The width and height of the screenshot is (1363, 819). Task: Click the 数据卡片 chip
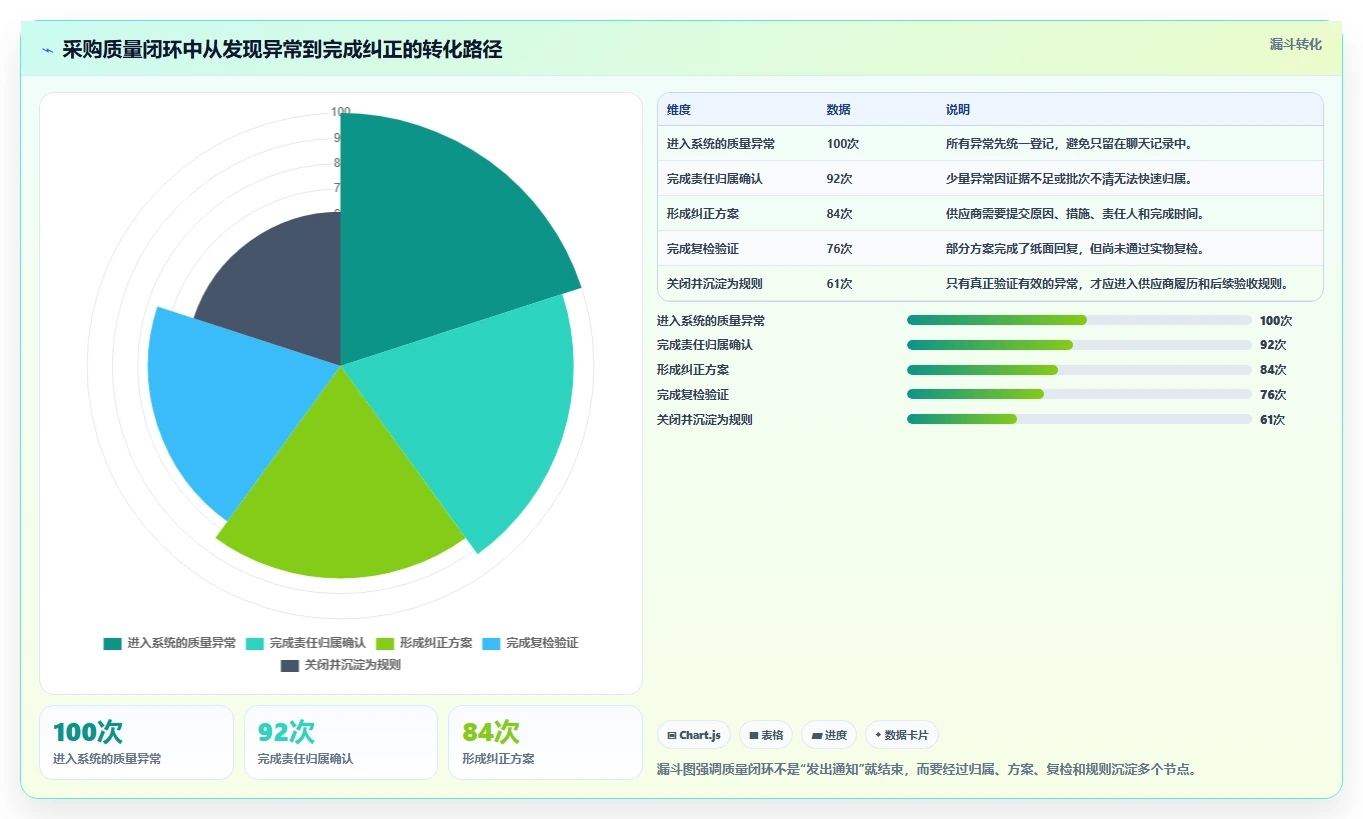point(901,735)
